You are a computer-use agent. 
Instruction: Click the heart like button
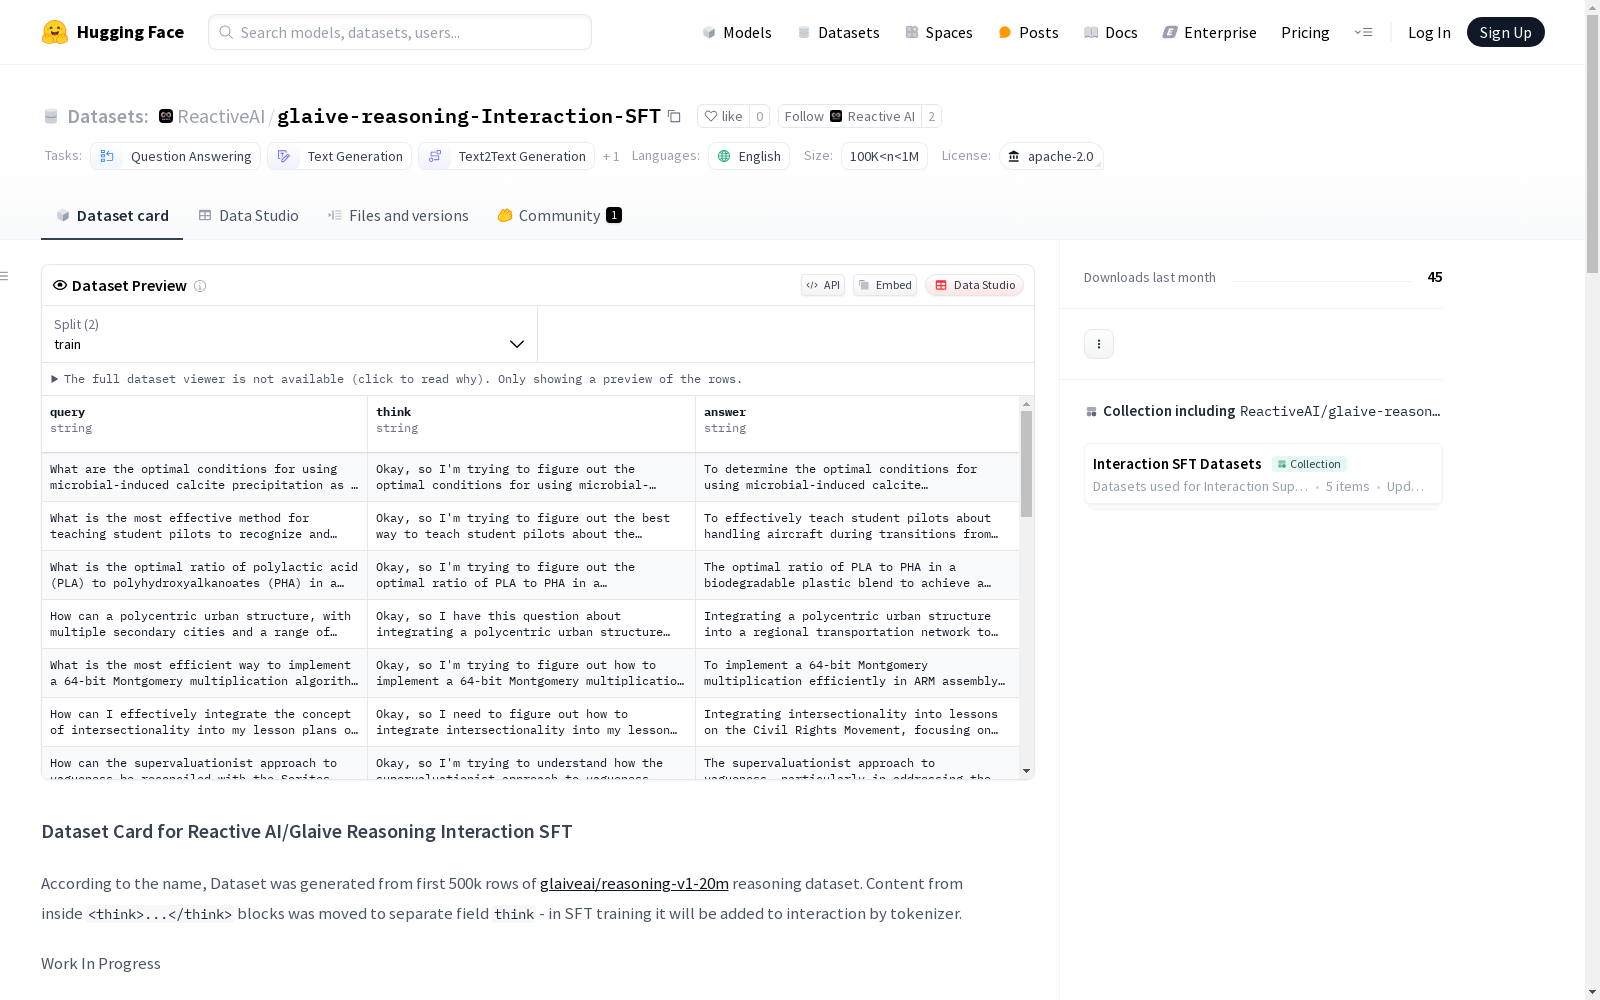(x=723, y=117)
